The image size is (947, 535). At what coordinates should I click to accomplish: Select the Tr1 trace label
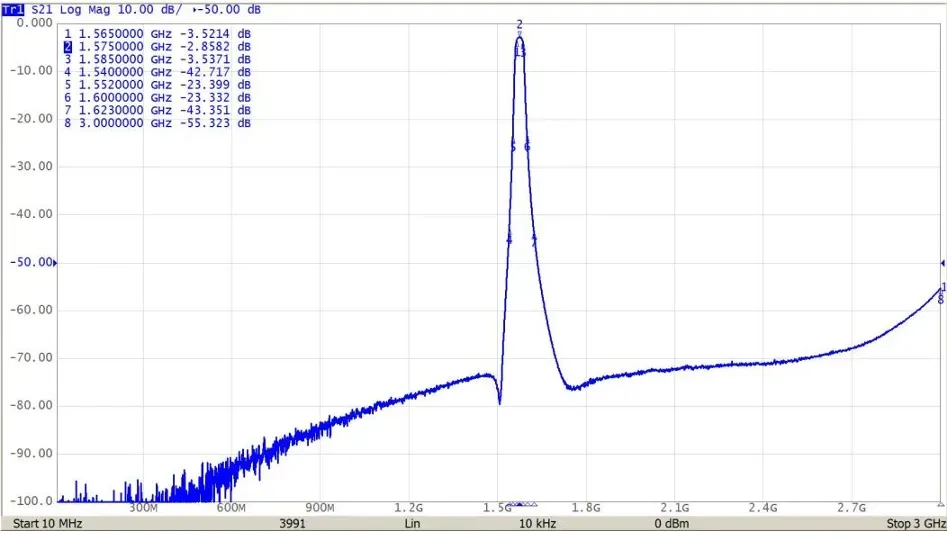(x=13, y=10)
